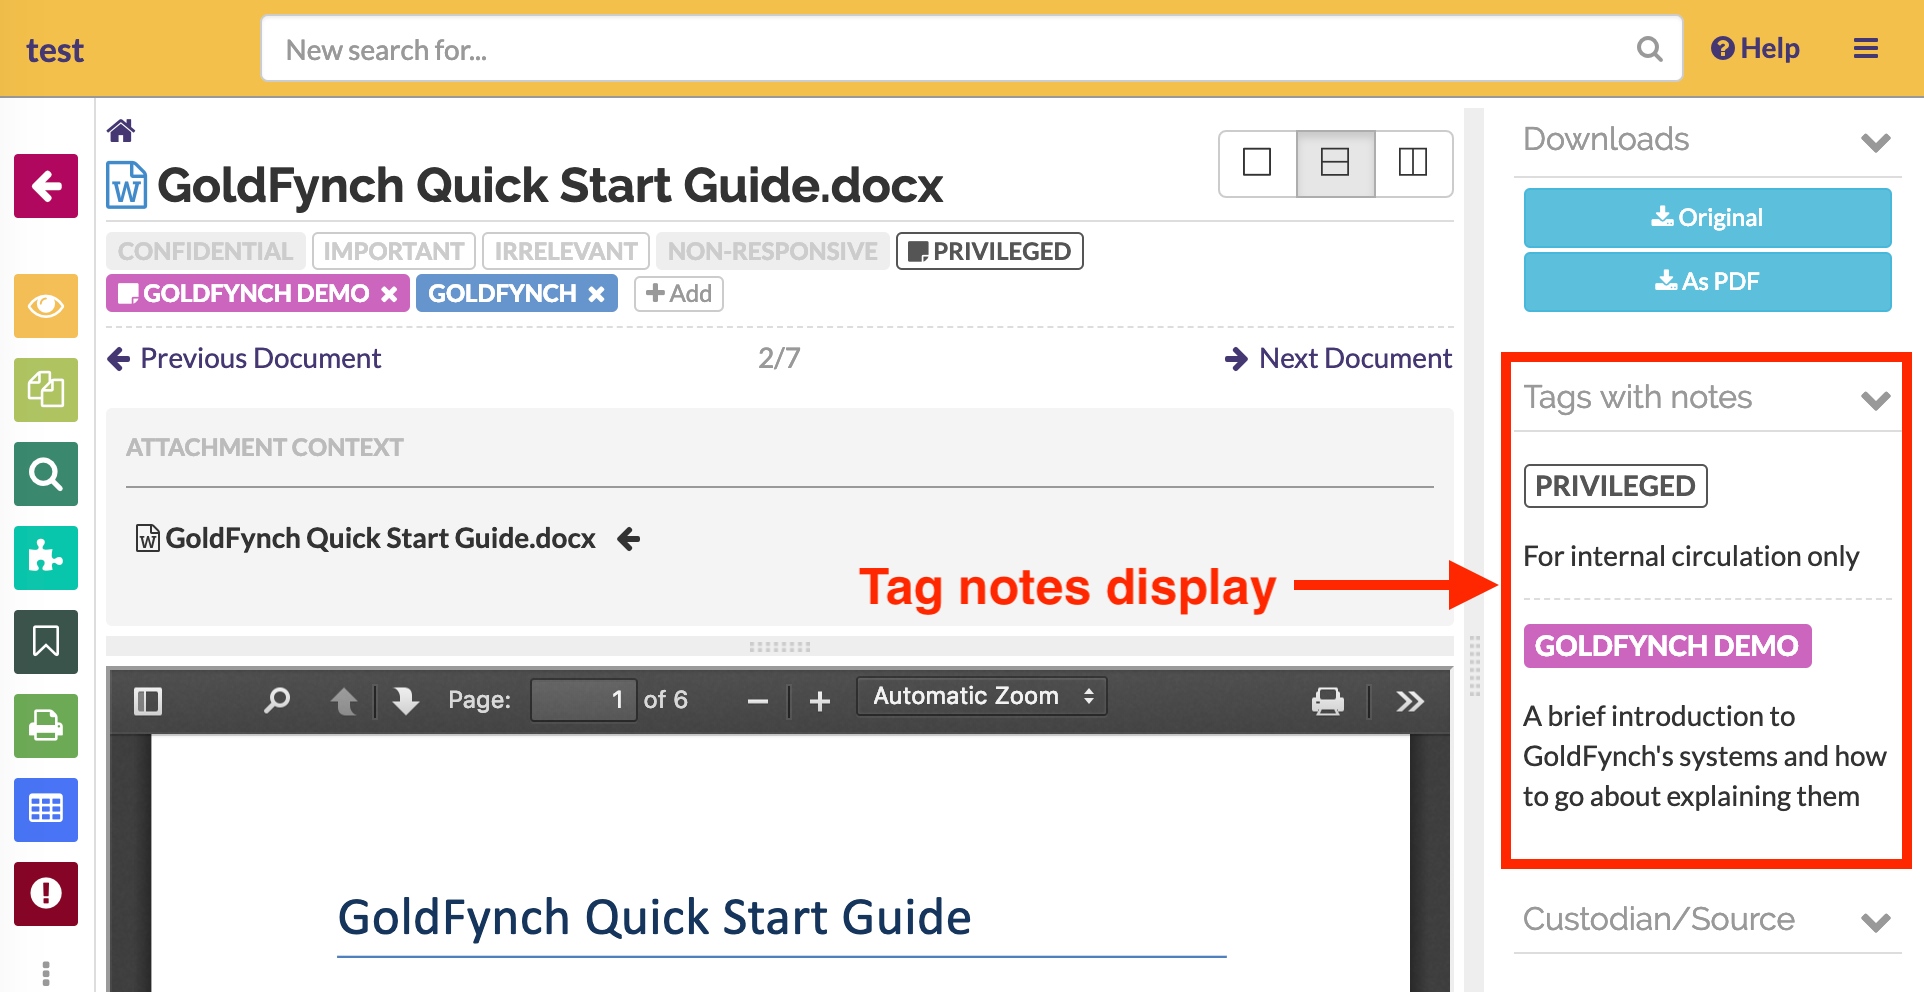The image size is (1924, 992).
Task: Click the PDF viewer find magnifier icon
Action: coord(277,700)
